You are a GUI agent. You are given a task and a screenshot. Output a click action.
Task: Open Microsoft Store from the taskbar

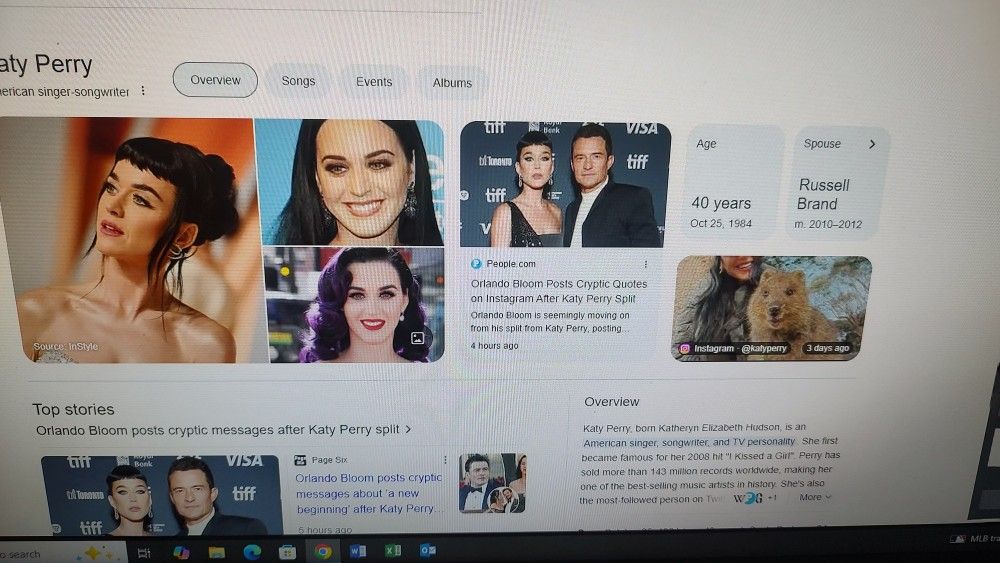coord(288,552)
